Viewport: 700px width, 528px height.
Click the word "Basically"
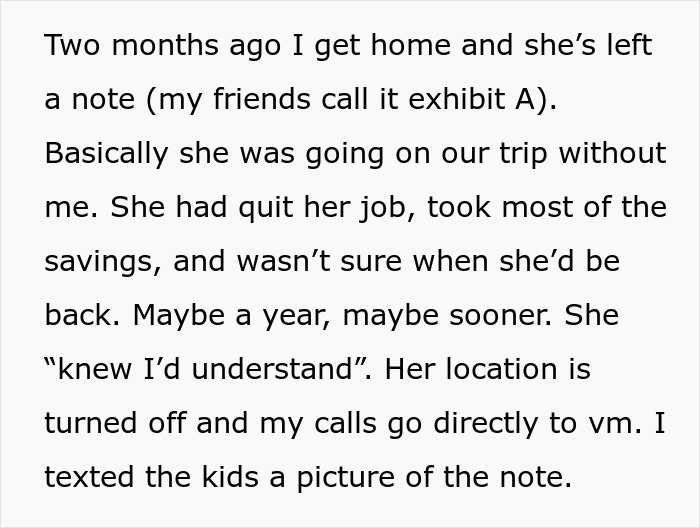(x=105, y=154)
